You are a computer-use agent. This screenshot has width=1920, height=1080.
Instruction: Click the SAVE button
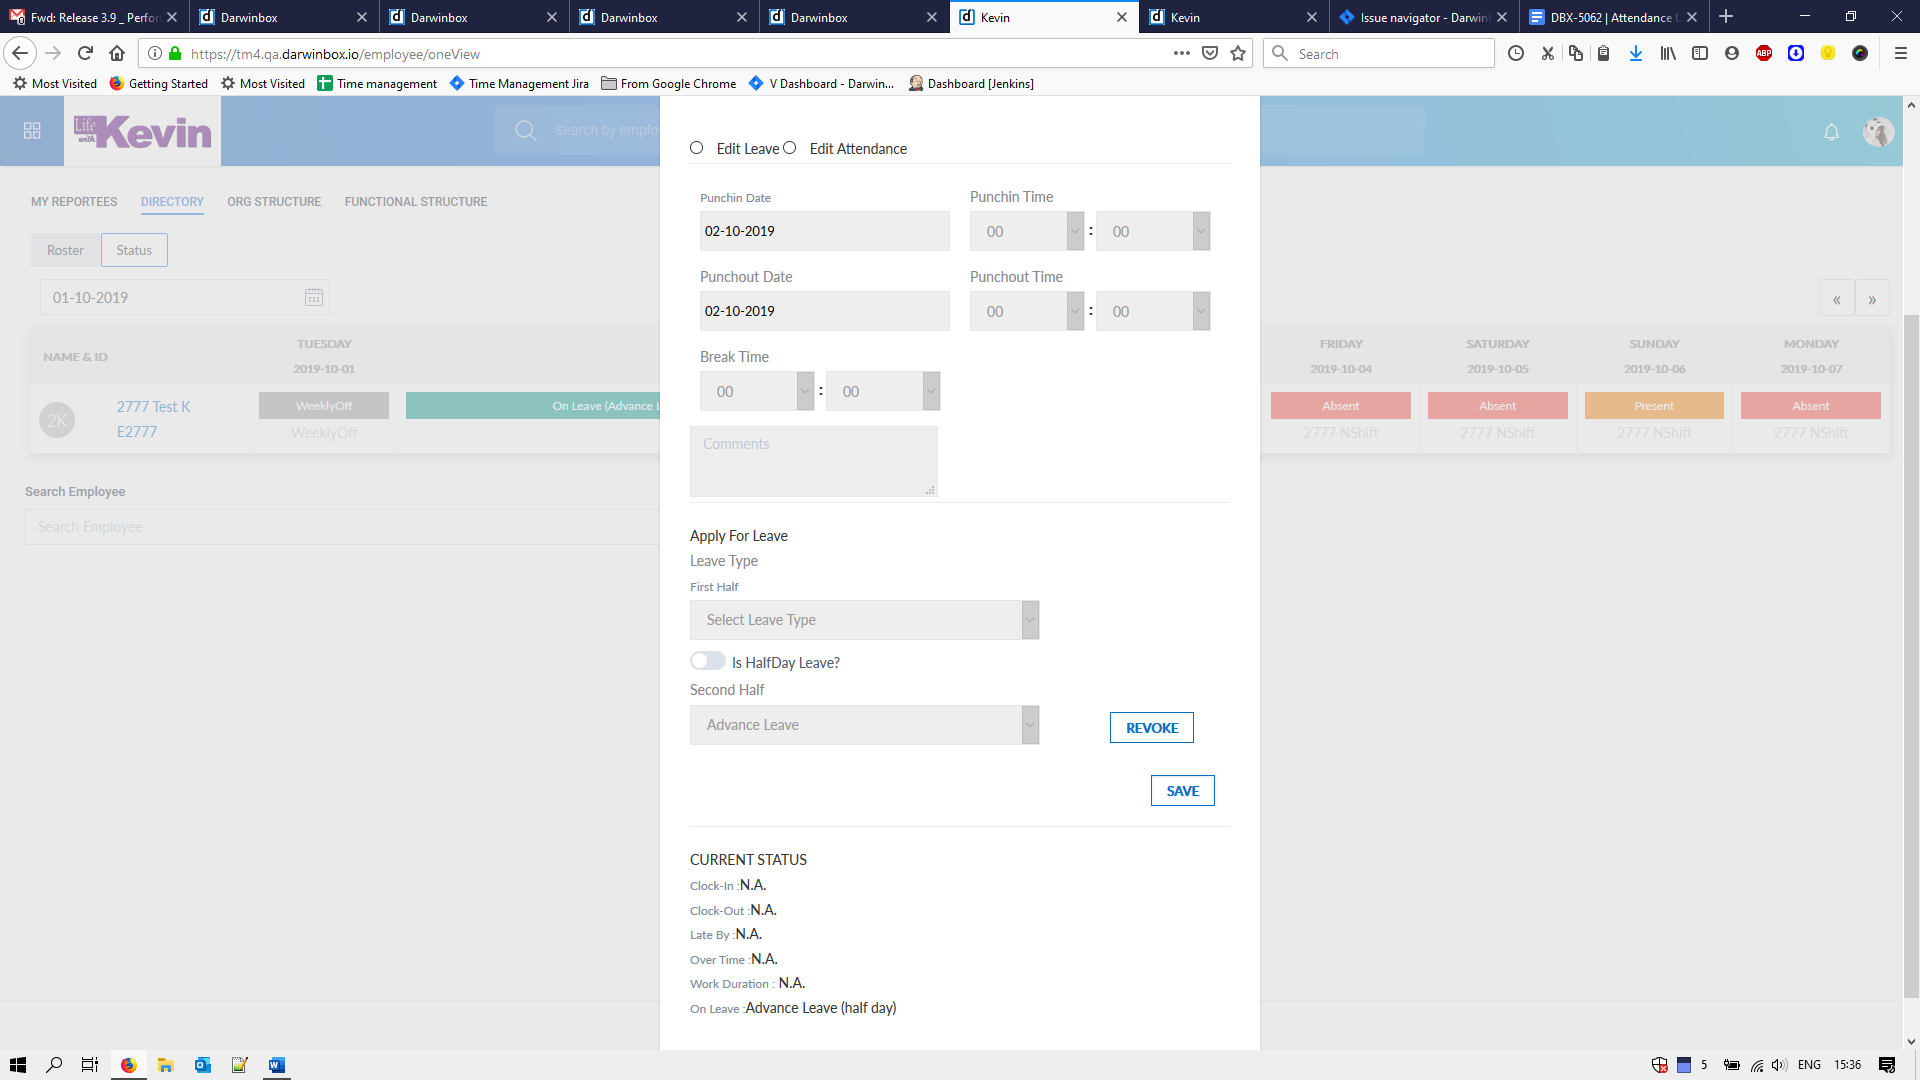click(x=1182, y=791)
